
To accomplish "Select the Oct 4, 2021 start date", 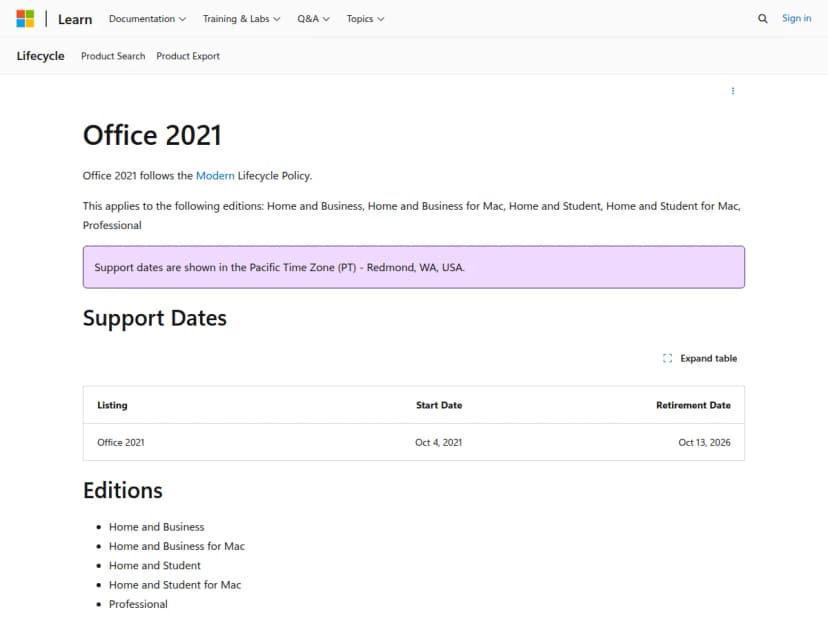I will 438,442.
